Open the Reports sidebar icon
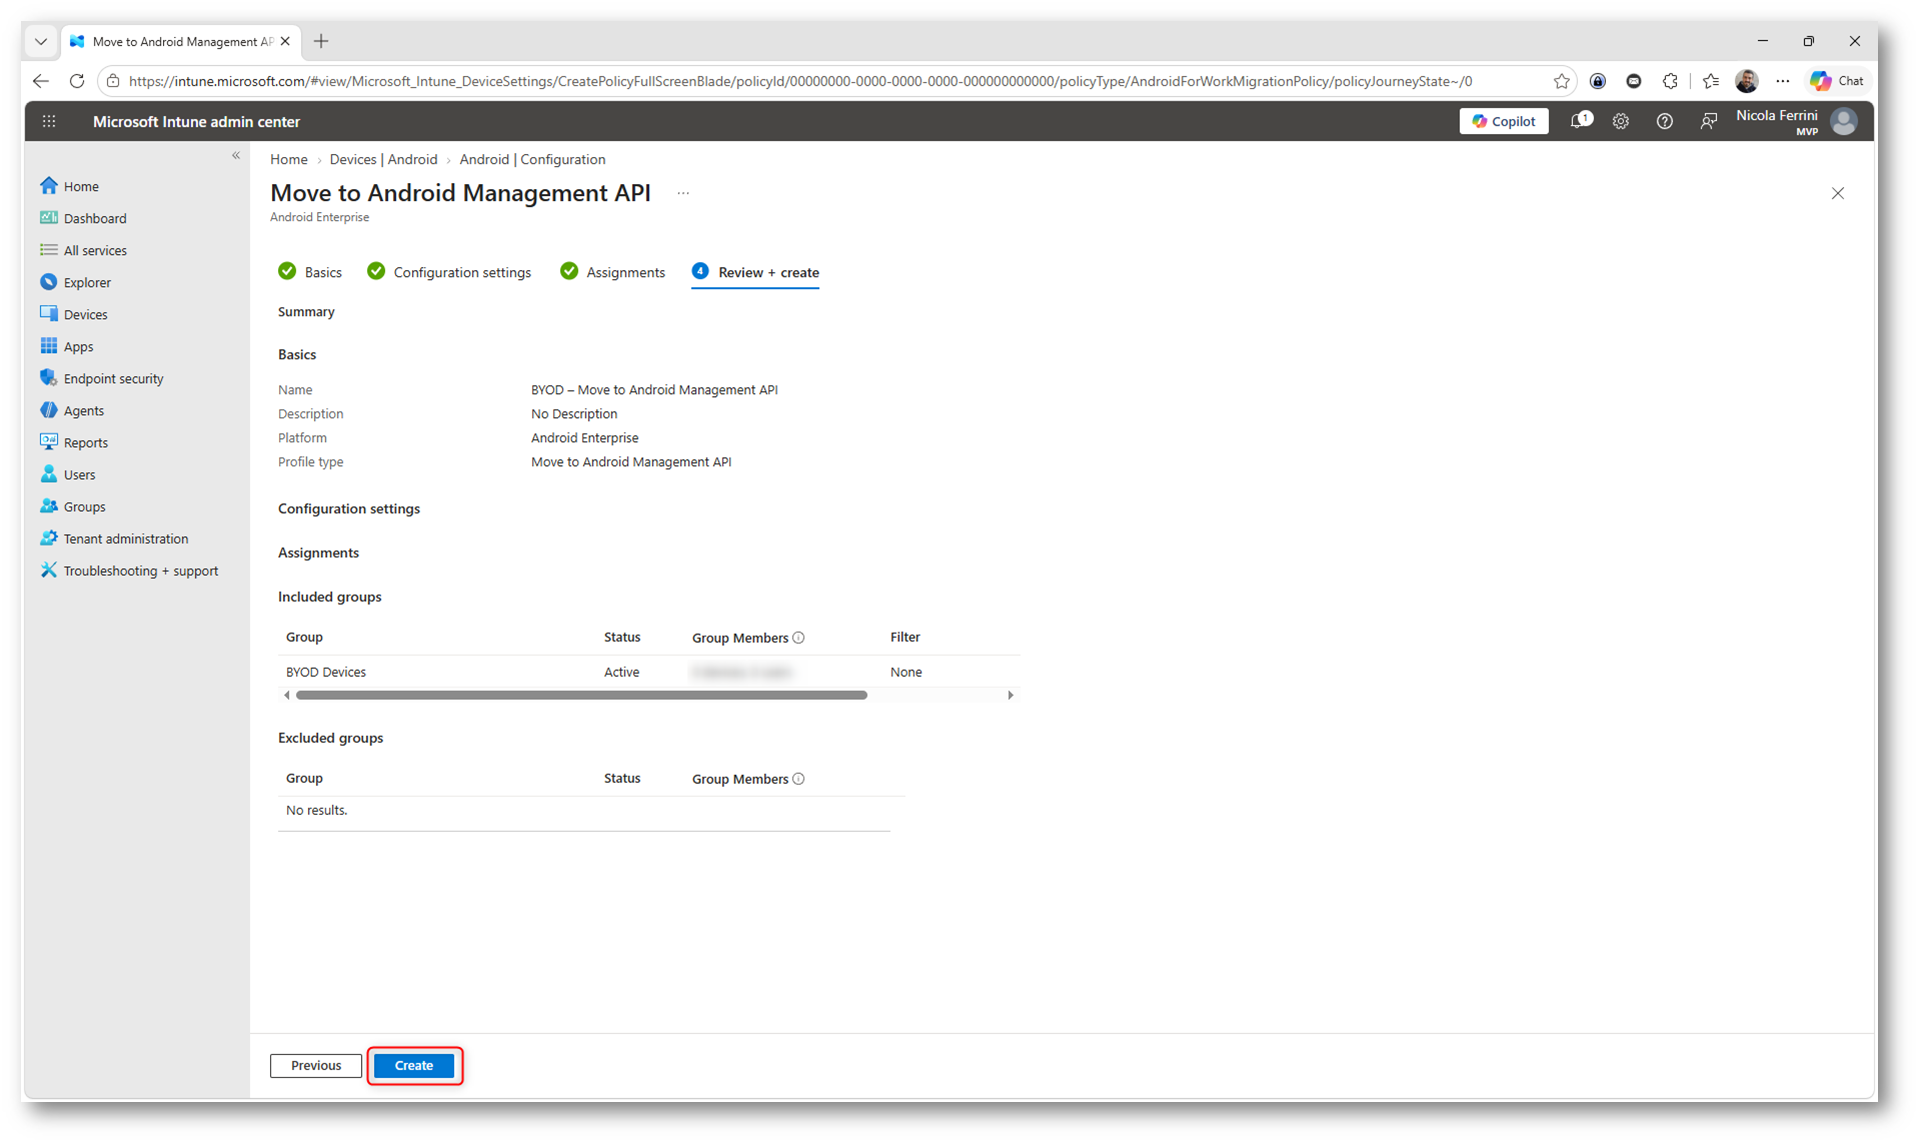Viewport: 1920px width, 1144px height. click(49, 442)
